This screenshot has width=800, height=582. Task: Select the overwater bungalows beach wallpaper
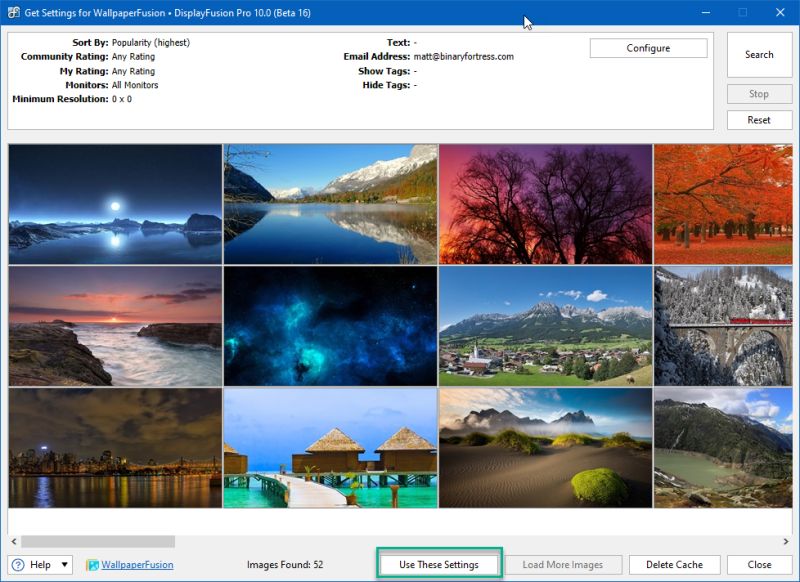pyautogui.click(x=328, y=452)
